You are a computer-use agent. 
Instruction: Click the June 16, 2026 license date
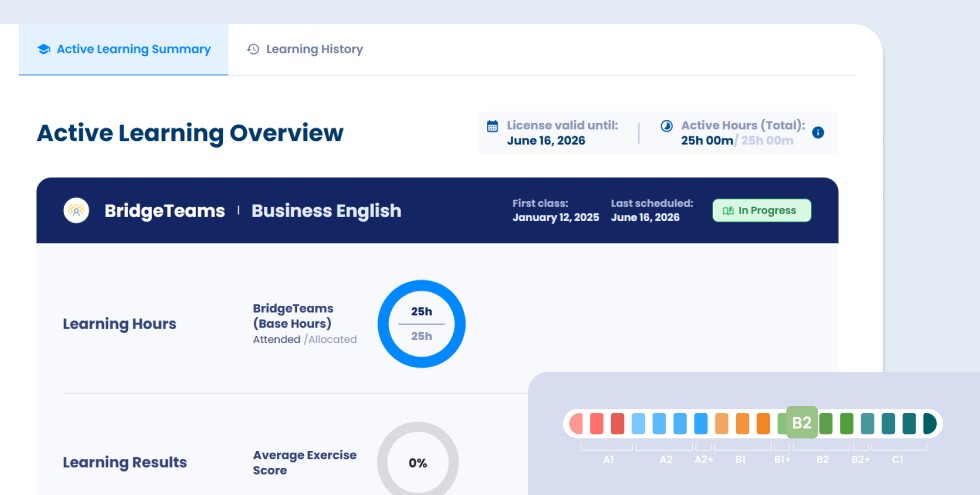pos(546,141)
